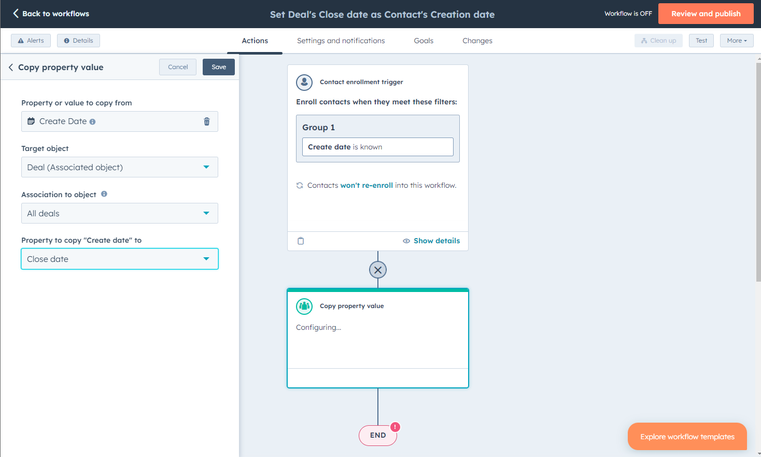The height and width of the screenshot is (457, 761).
Task: Go back to workflows
Action: 51,14
